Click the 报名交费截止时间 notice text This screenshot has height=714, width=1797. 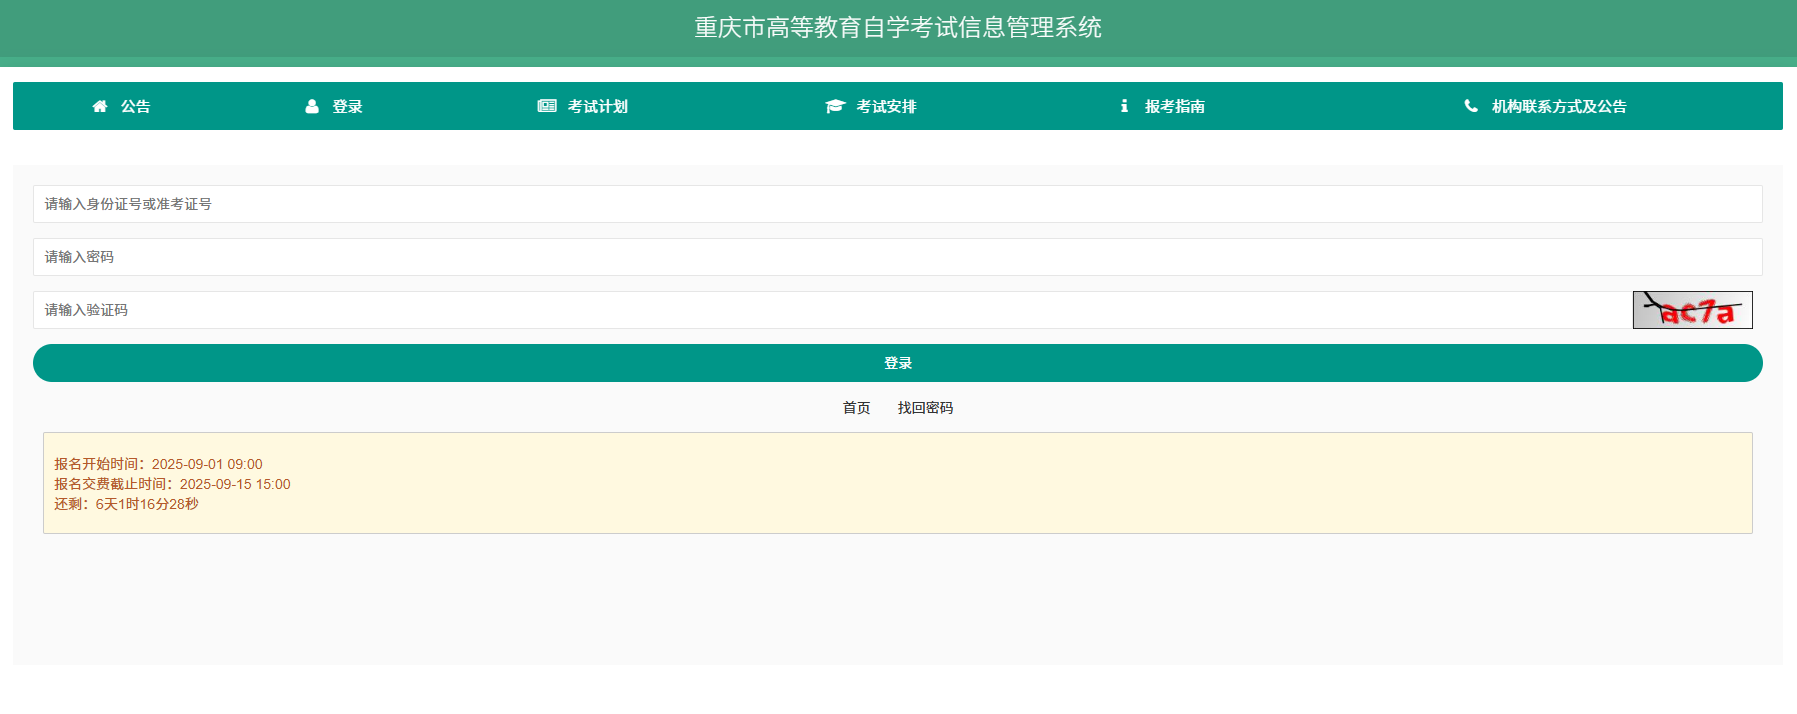tap(172, 484)
